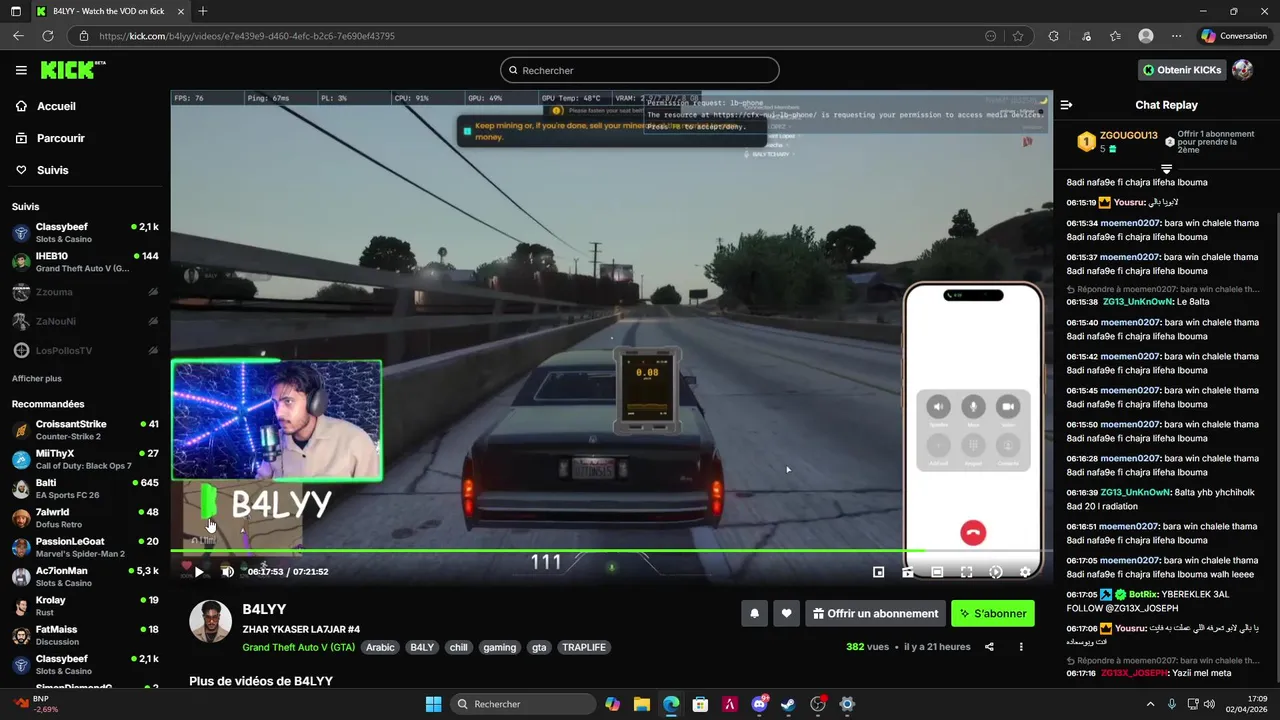Enter fullscreen video mode
This screenshot has height=720, width=1280.
[966, 572]
